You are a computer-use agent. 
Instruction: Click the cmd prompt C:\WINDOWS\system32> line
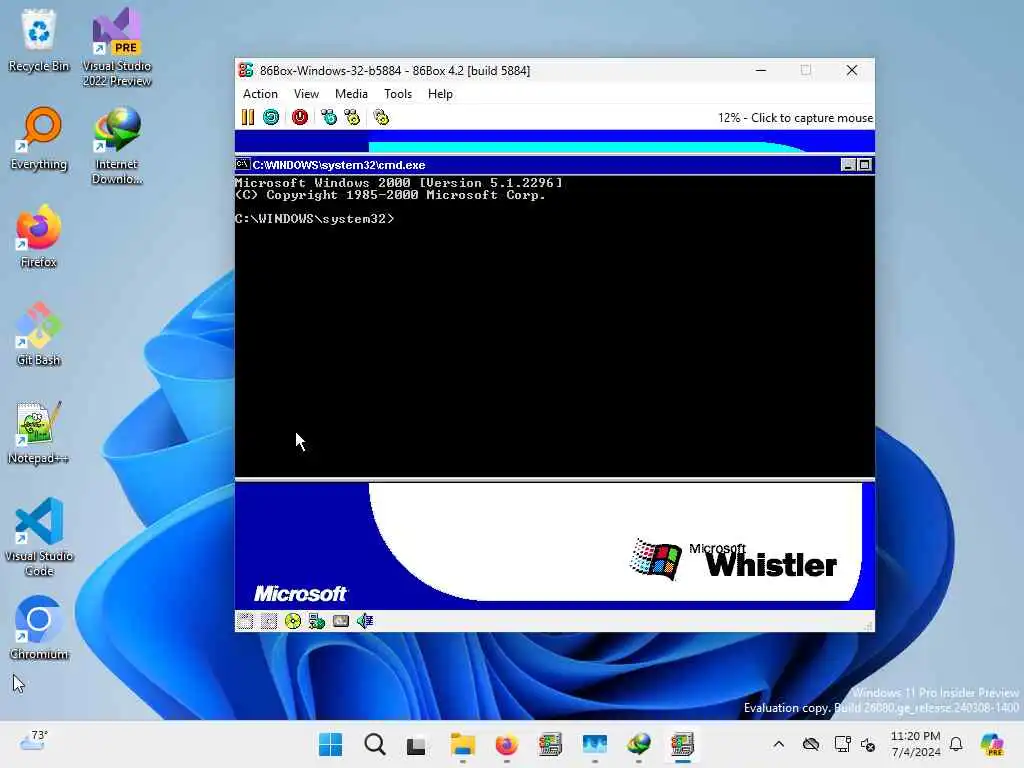coord(315,219)
